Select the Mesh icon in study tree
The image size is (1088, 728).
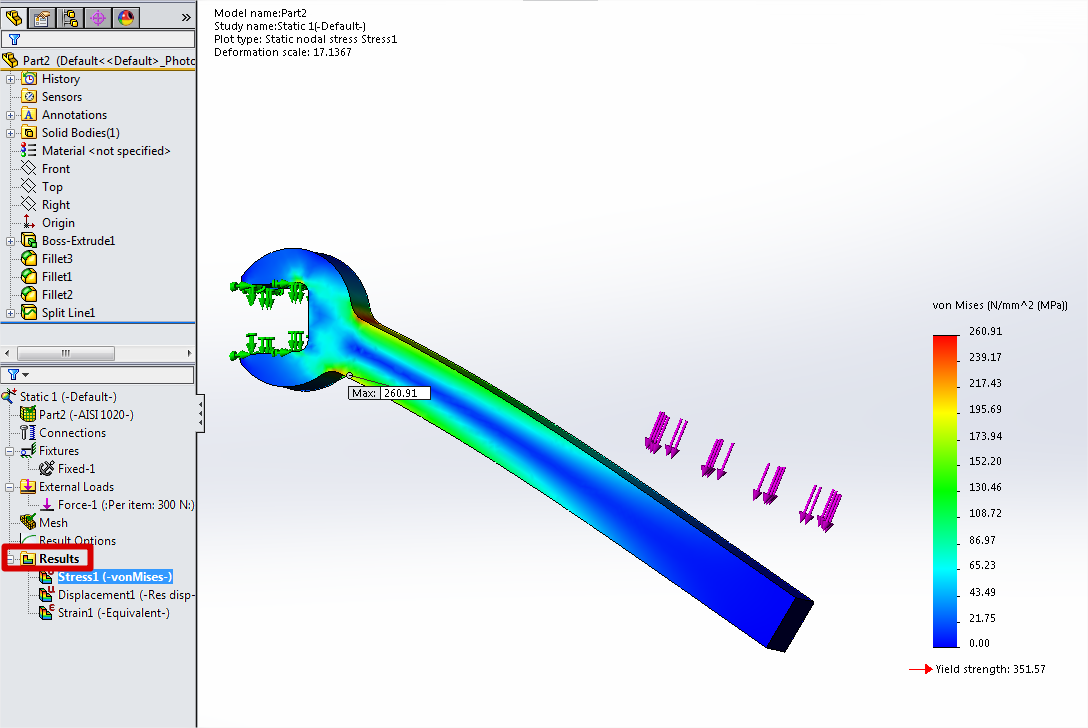tap(28, 523)
